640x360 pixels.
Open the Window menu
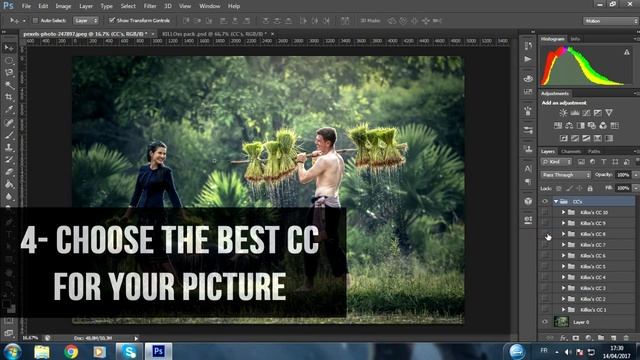pyautogui.click(x=210, y=6)
